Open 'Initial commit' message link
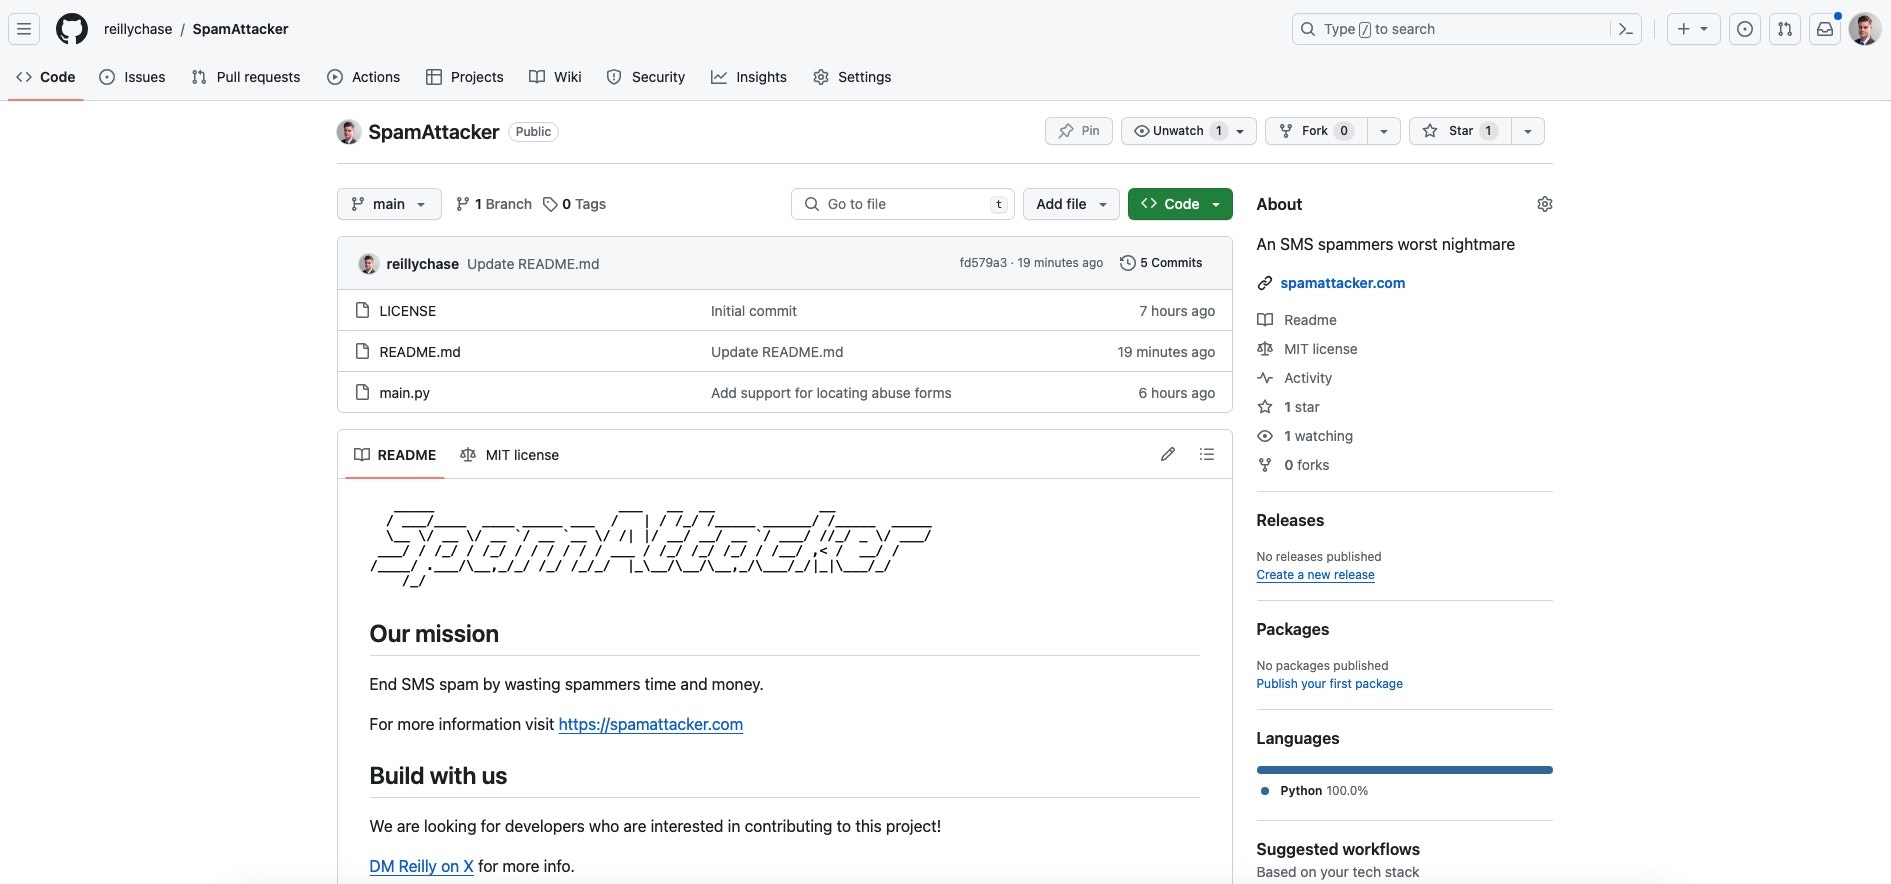 point(754,311)
